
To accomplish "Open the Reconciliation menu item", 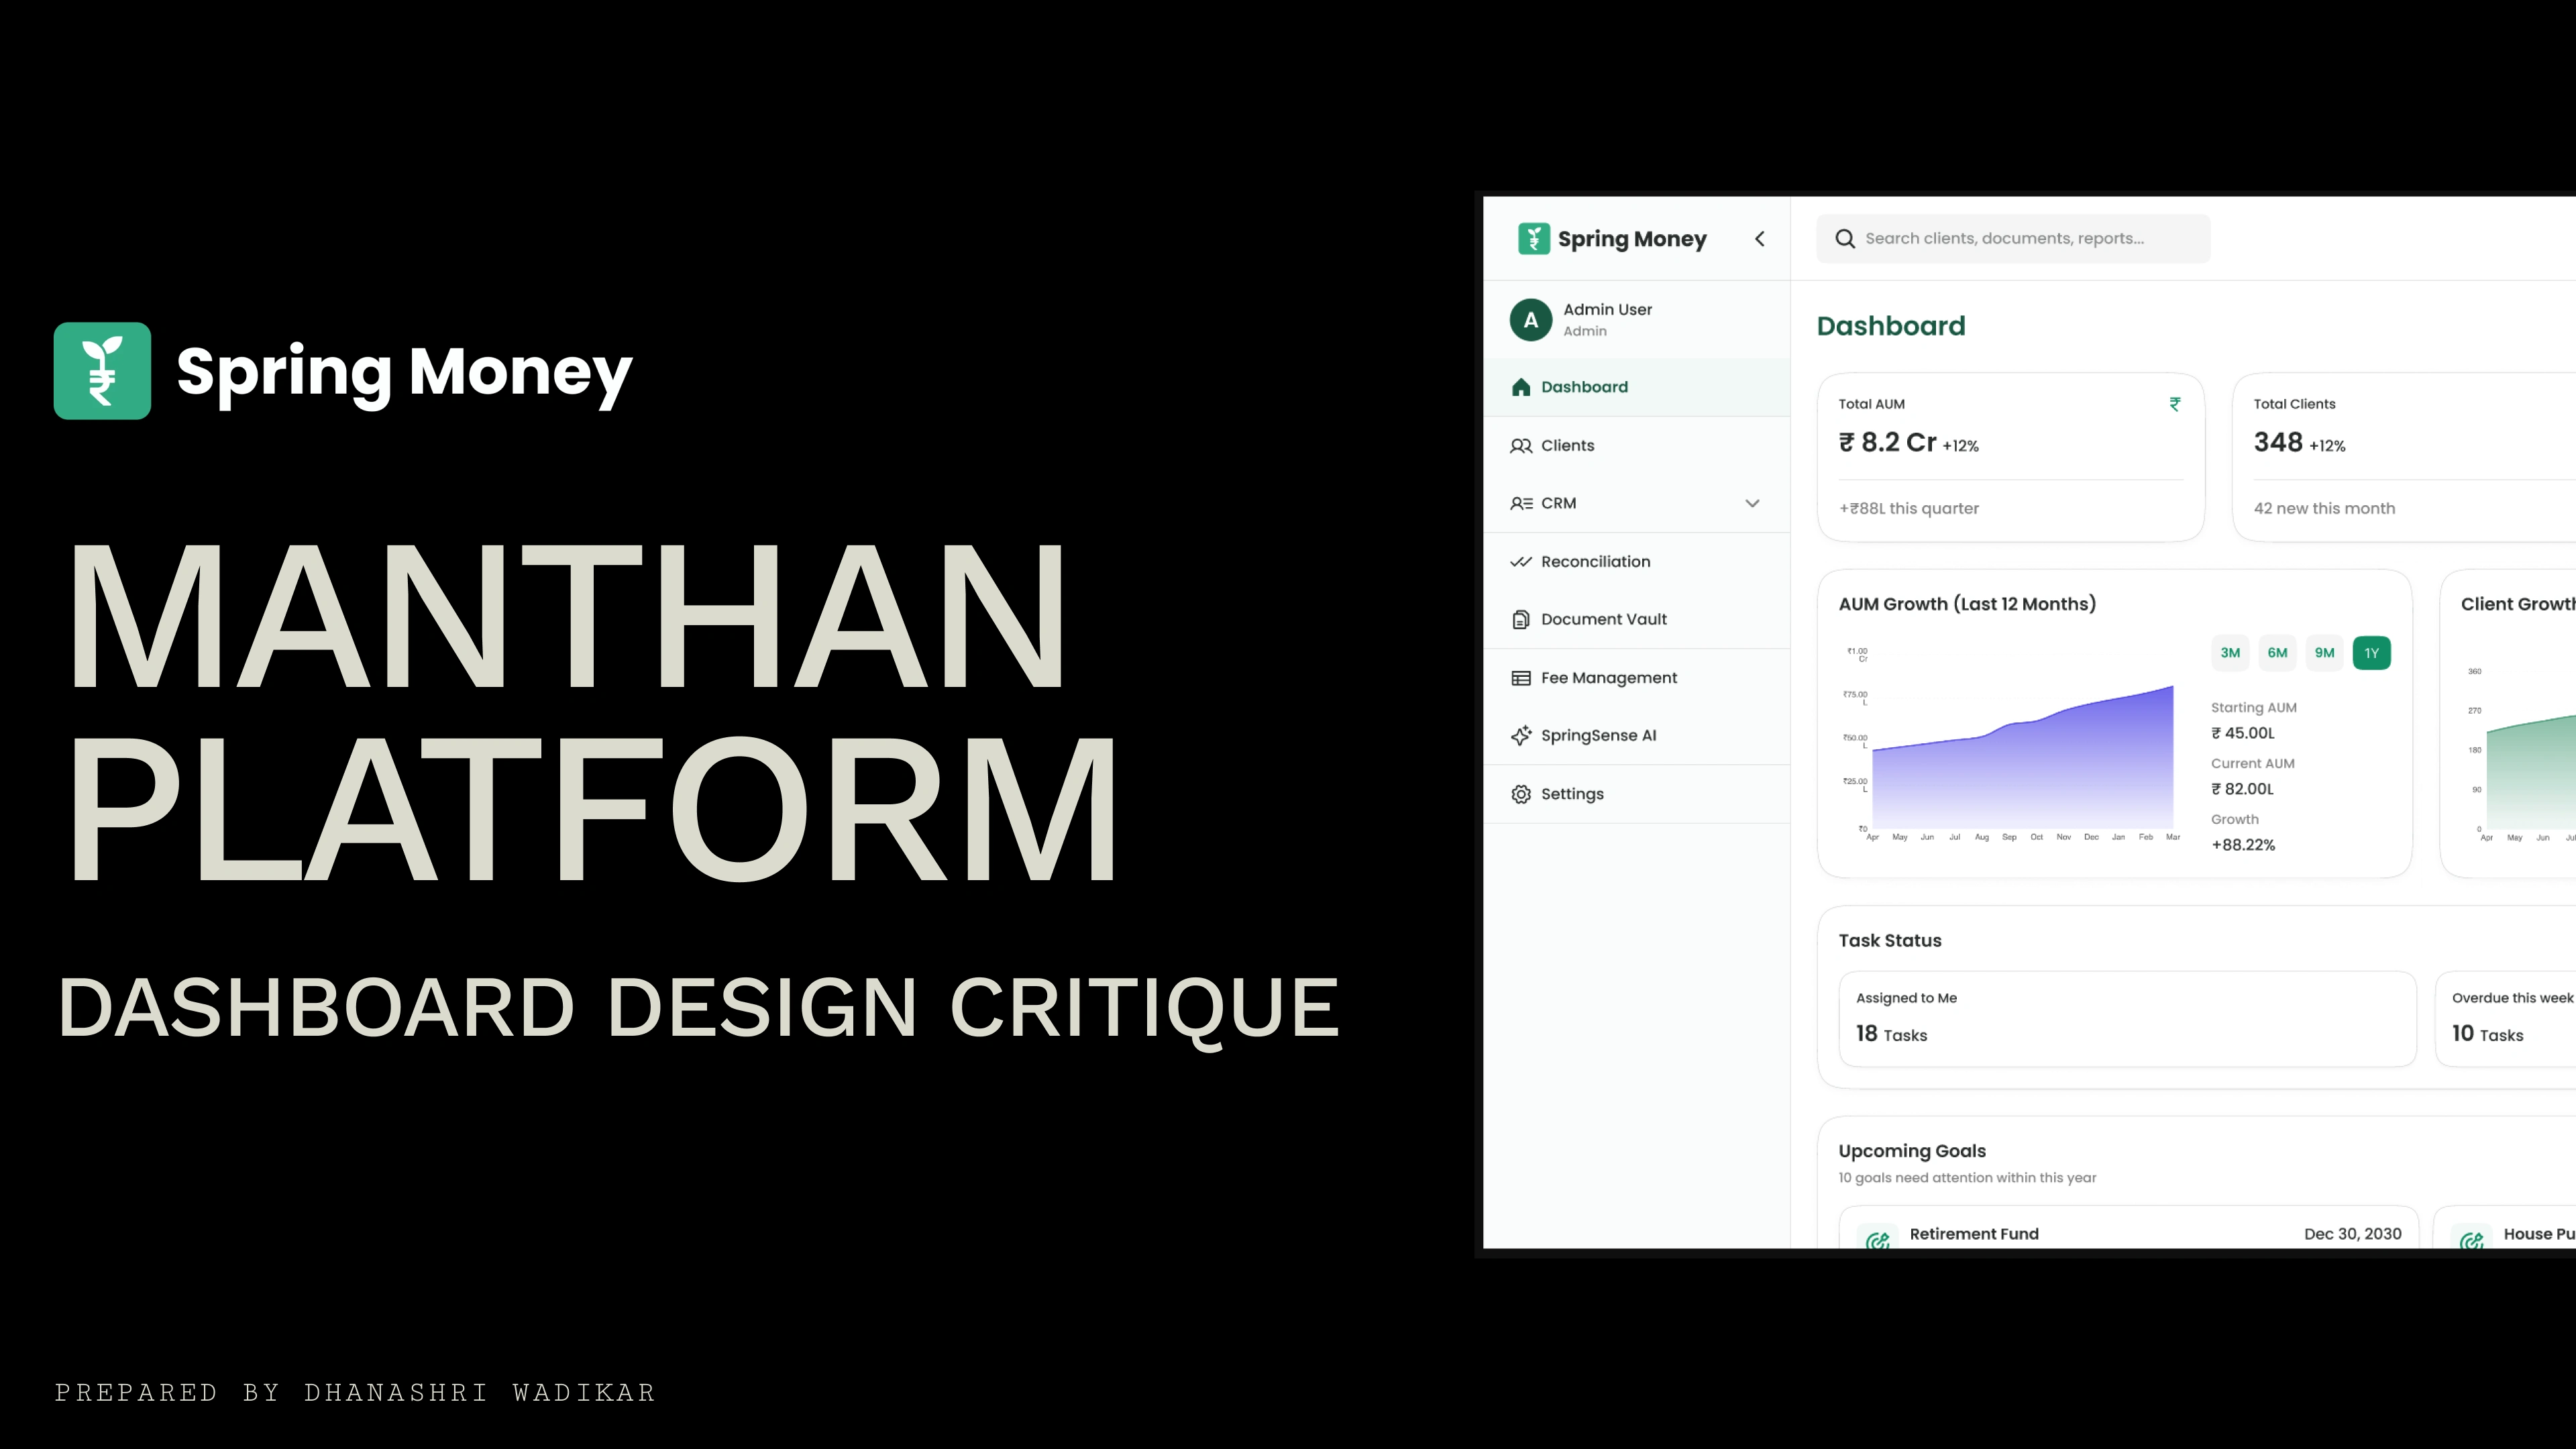I will point(1595,562).
